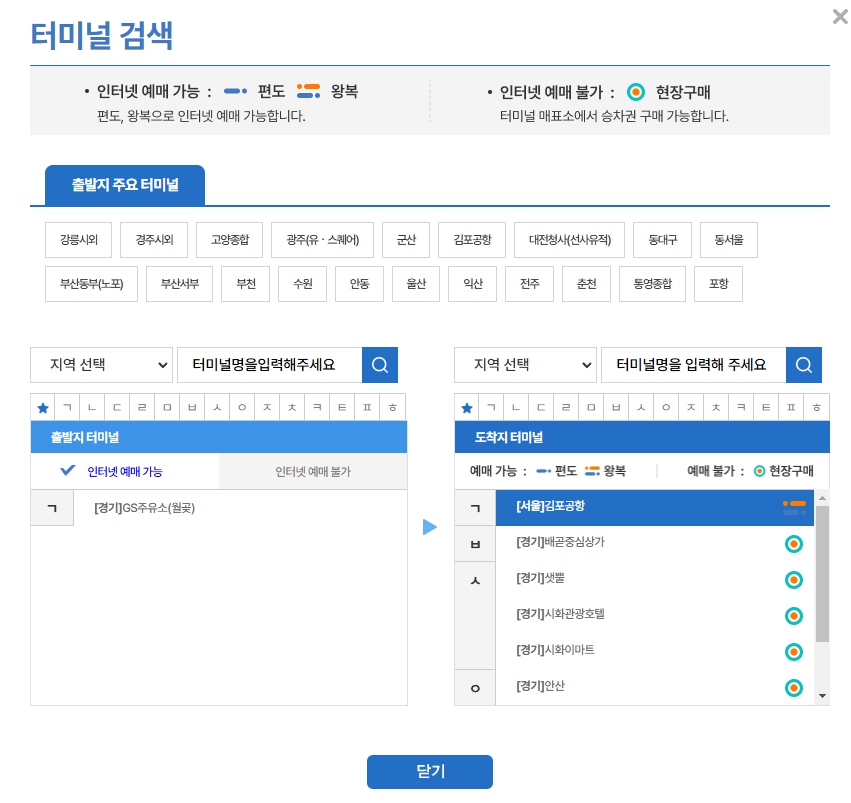
Task: Click the blue arrow between the terminal lists
Action: (x=430, y=527)
